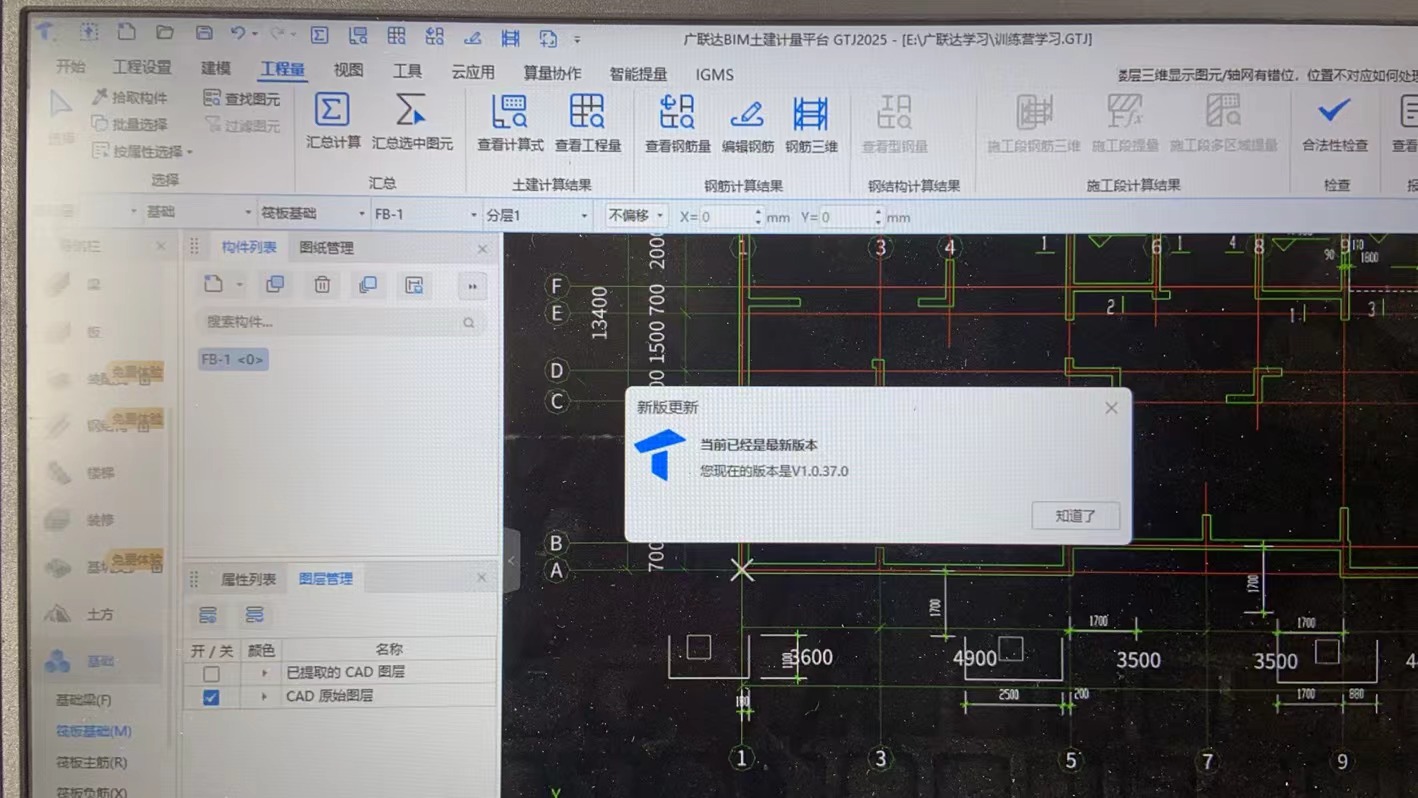The image size is (1418, 798).
Task: Delete component with trash icon in 构件列表
Action: pos(322,285)
